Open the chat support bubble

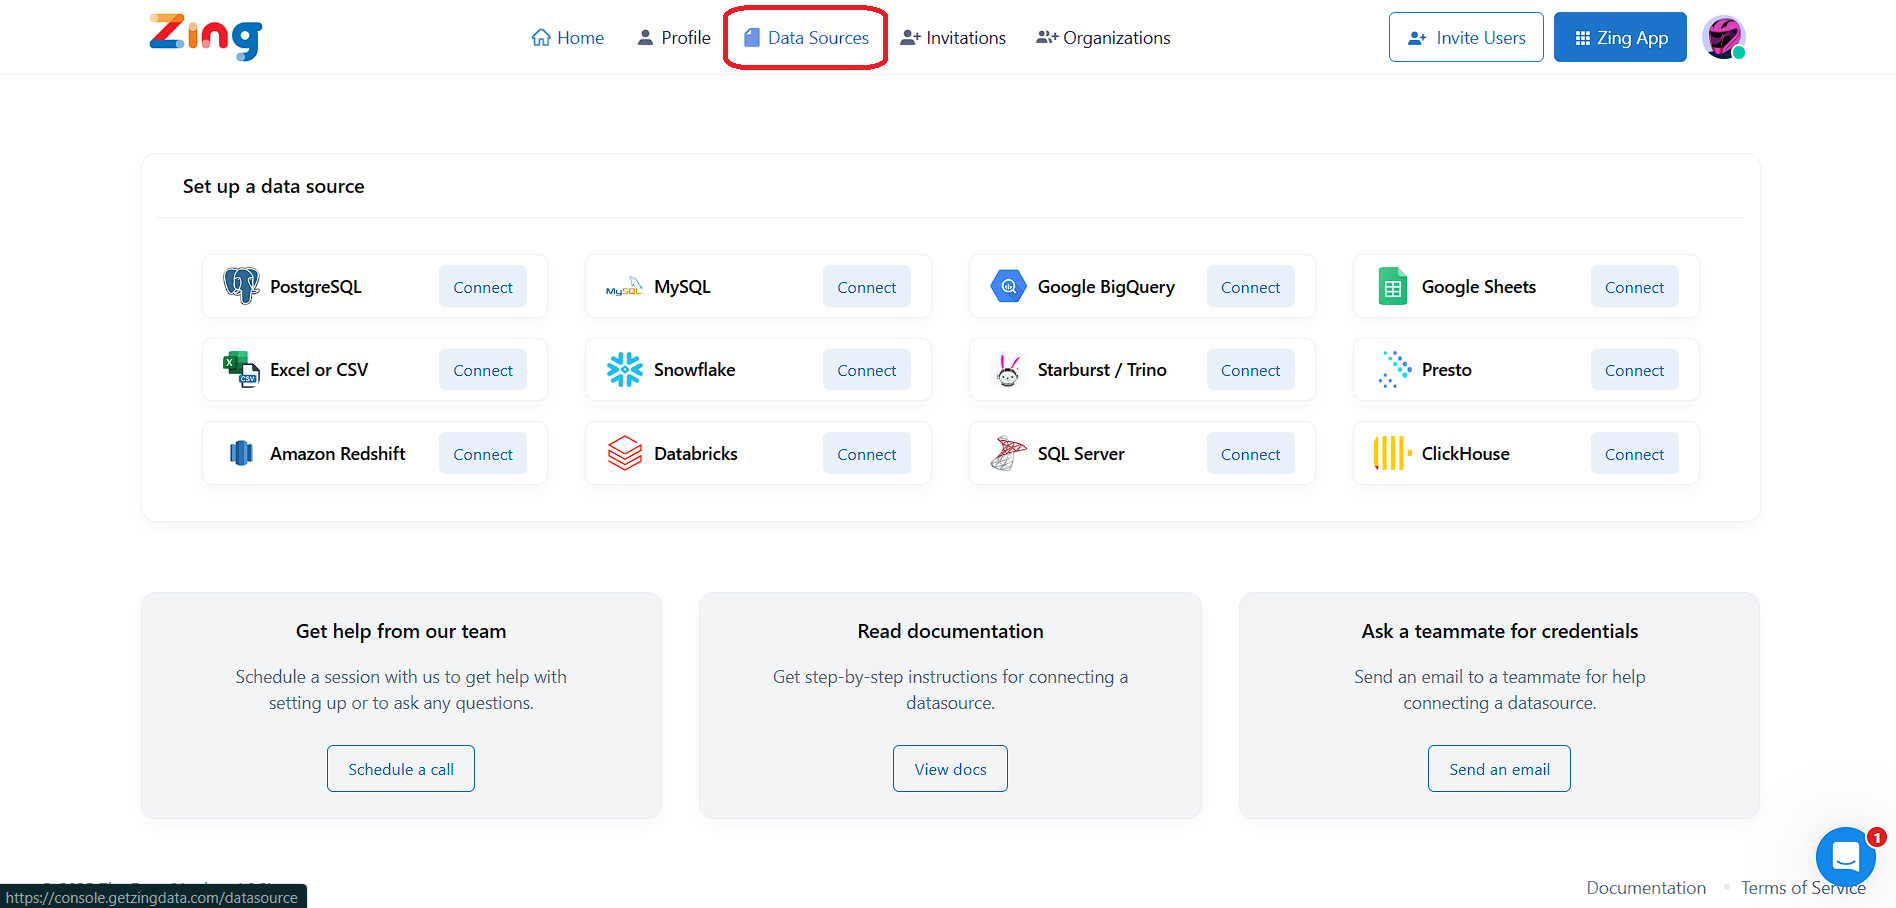pyautogui.click(x=1845, y=856)
